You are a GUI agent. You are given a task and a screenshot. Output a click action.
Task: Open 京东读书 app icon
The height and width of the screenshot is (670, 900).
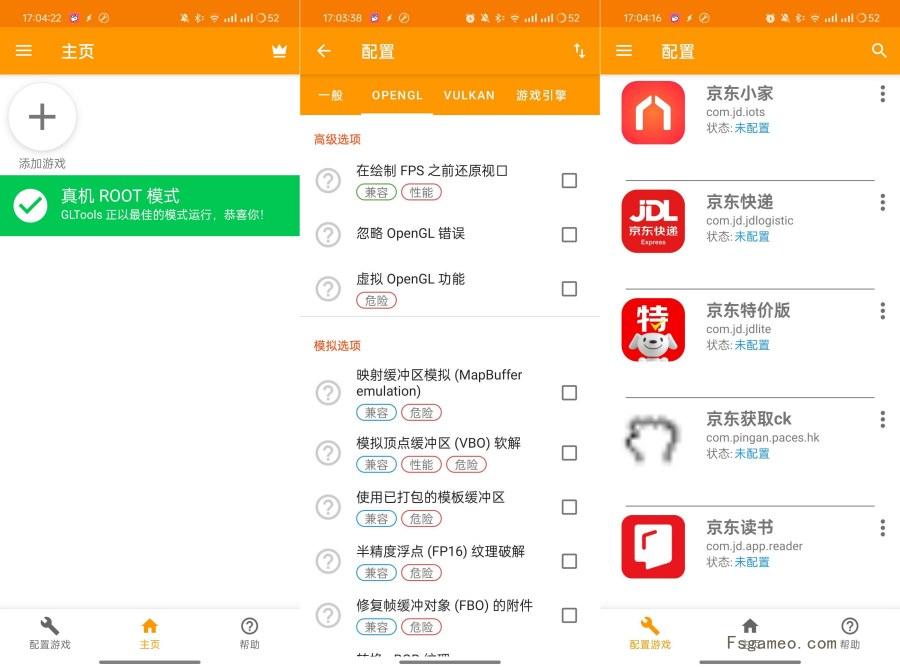click(653, 547)
